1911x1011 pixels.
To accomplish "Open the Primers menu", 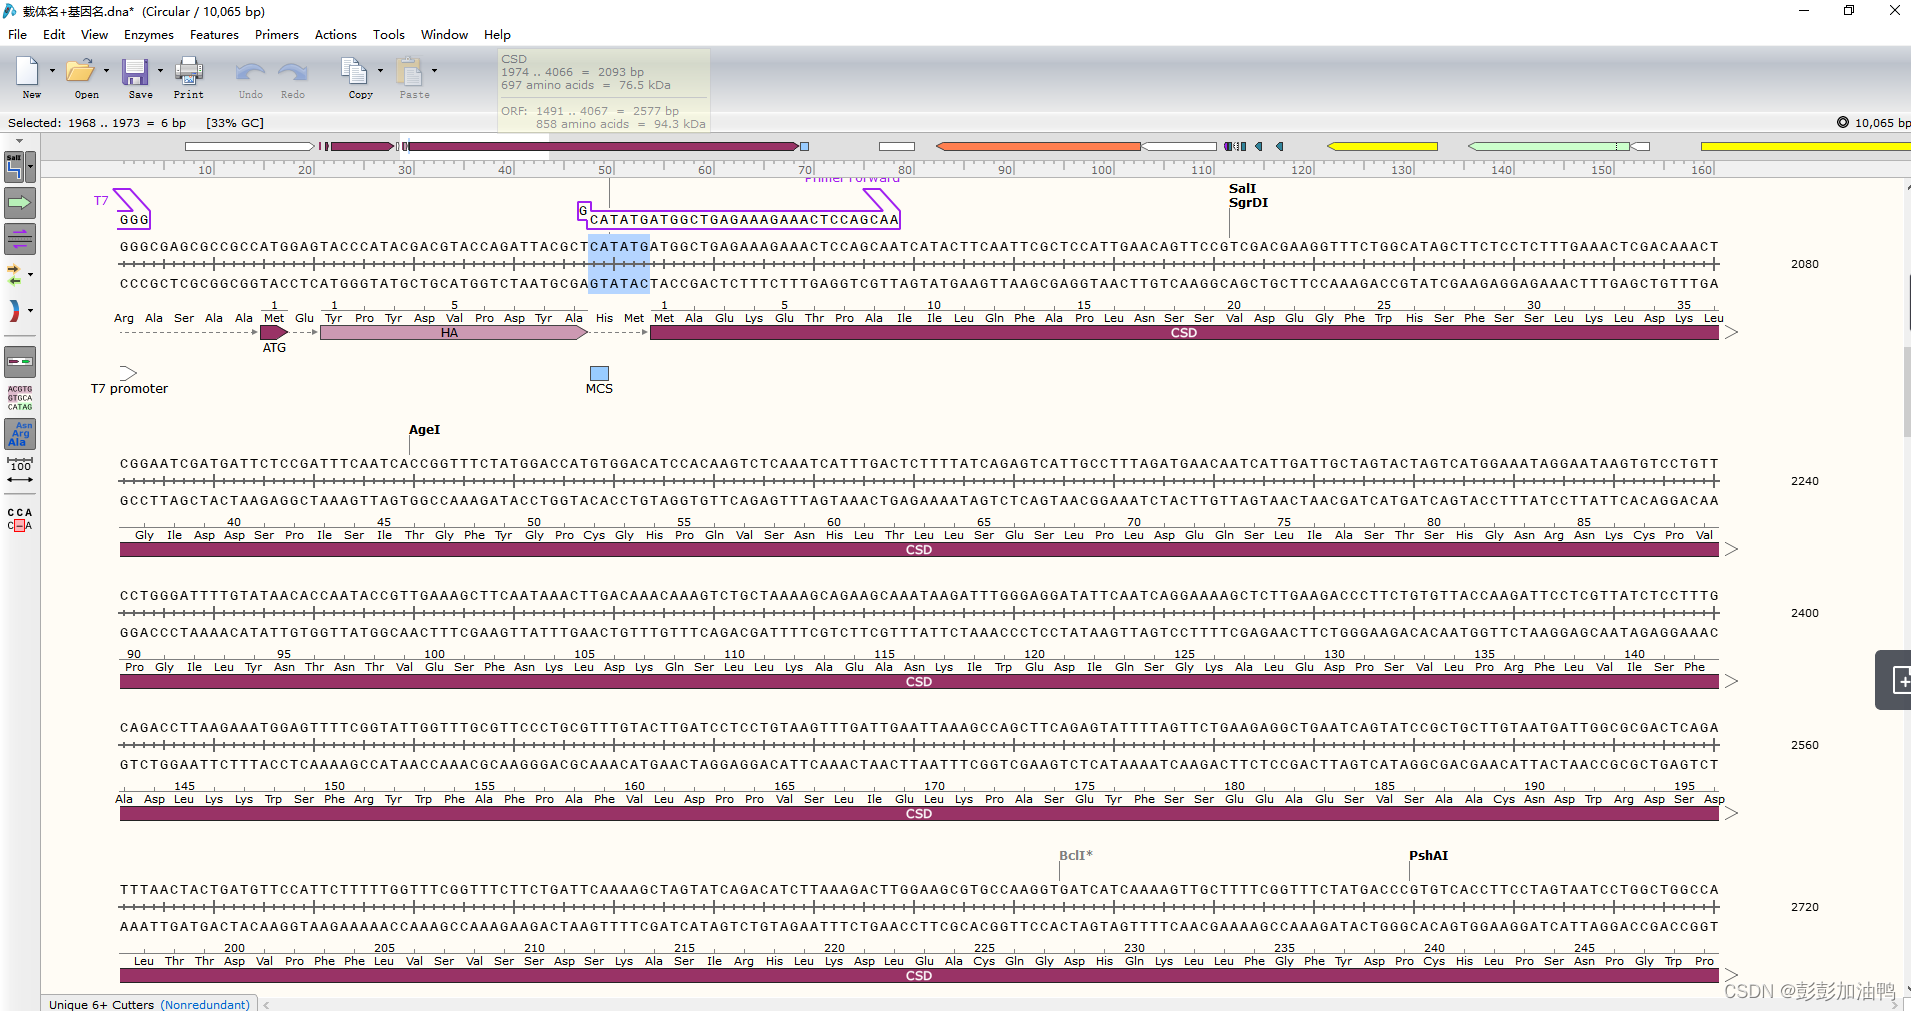I will [277, 34].
